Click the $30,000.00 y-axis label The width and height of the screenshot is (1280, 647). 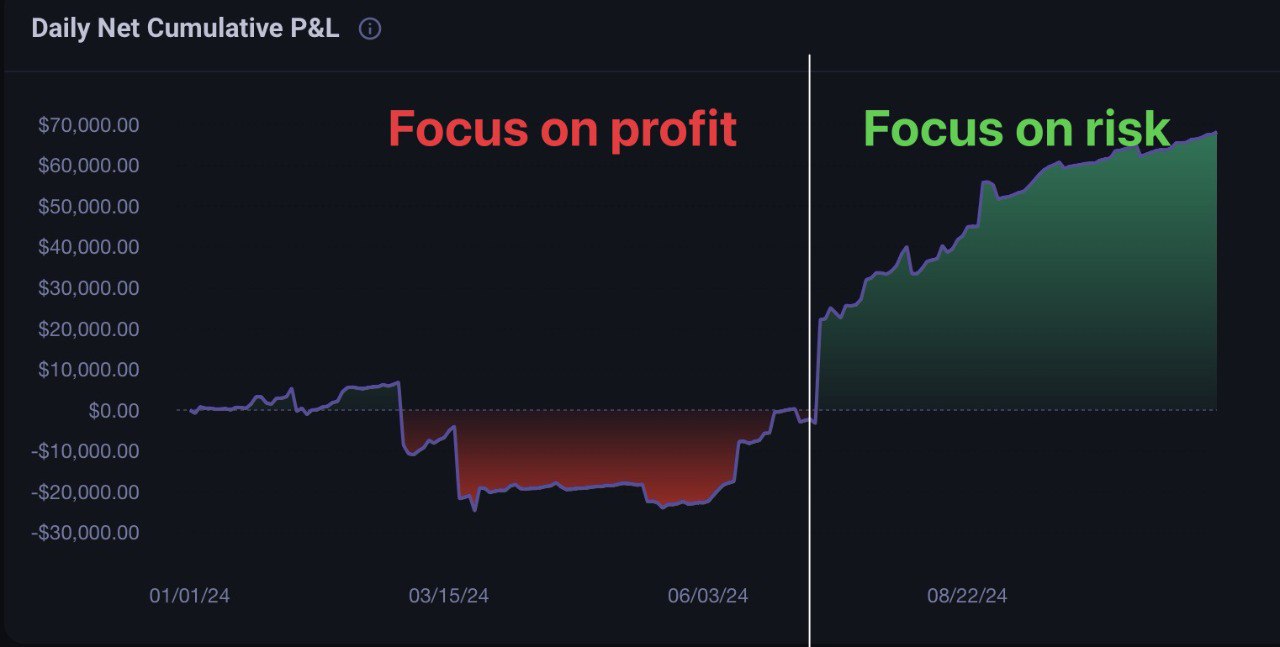click(x=88, y=288)
